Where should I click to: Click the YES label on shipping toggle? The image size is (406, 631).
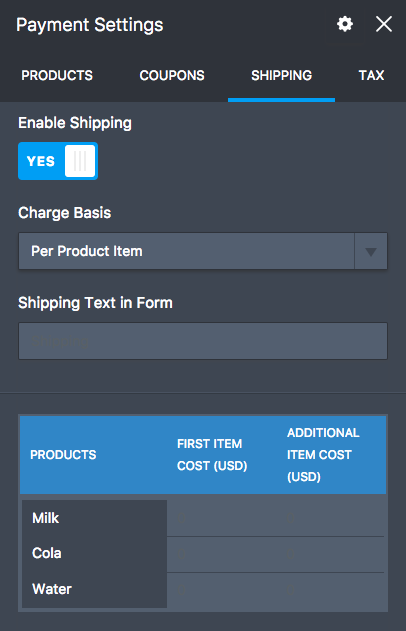coord(41,161)
